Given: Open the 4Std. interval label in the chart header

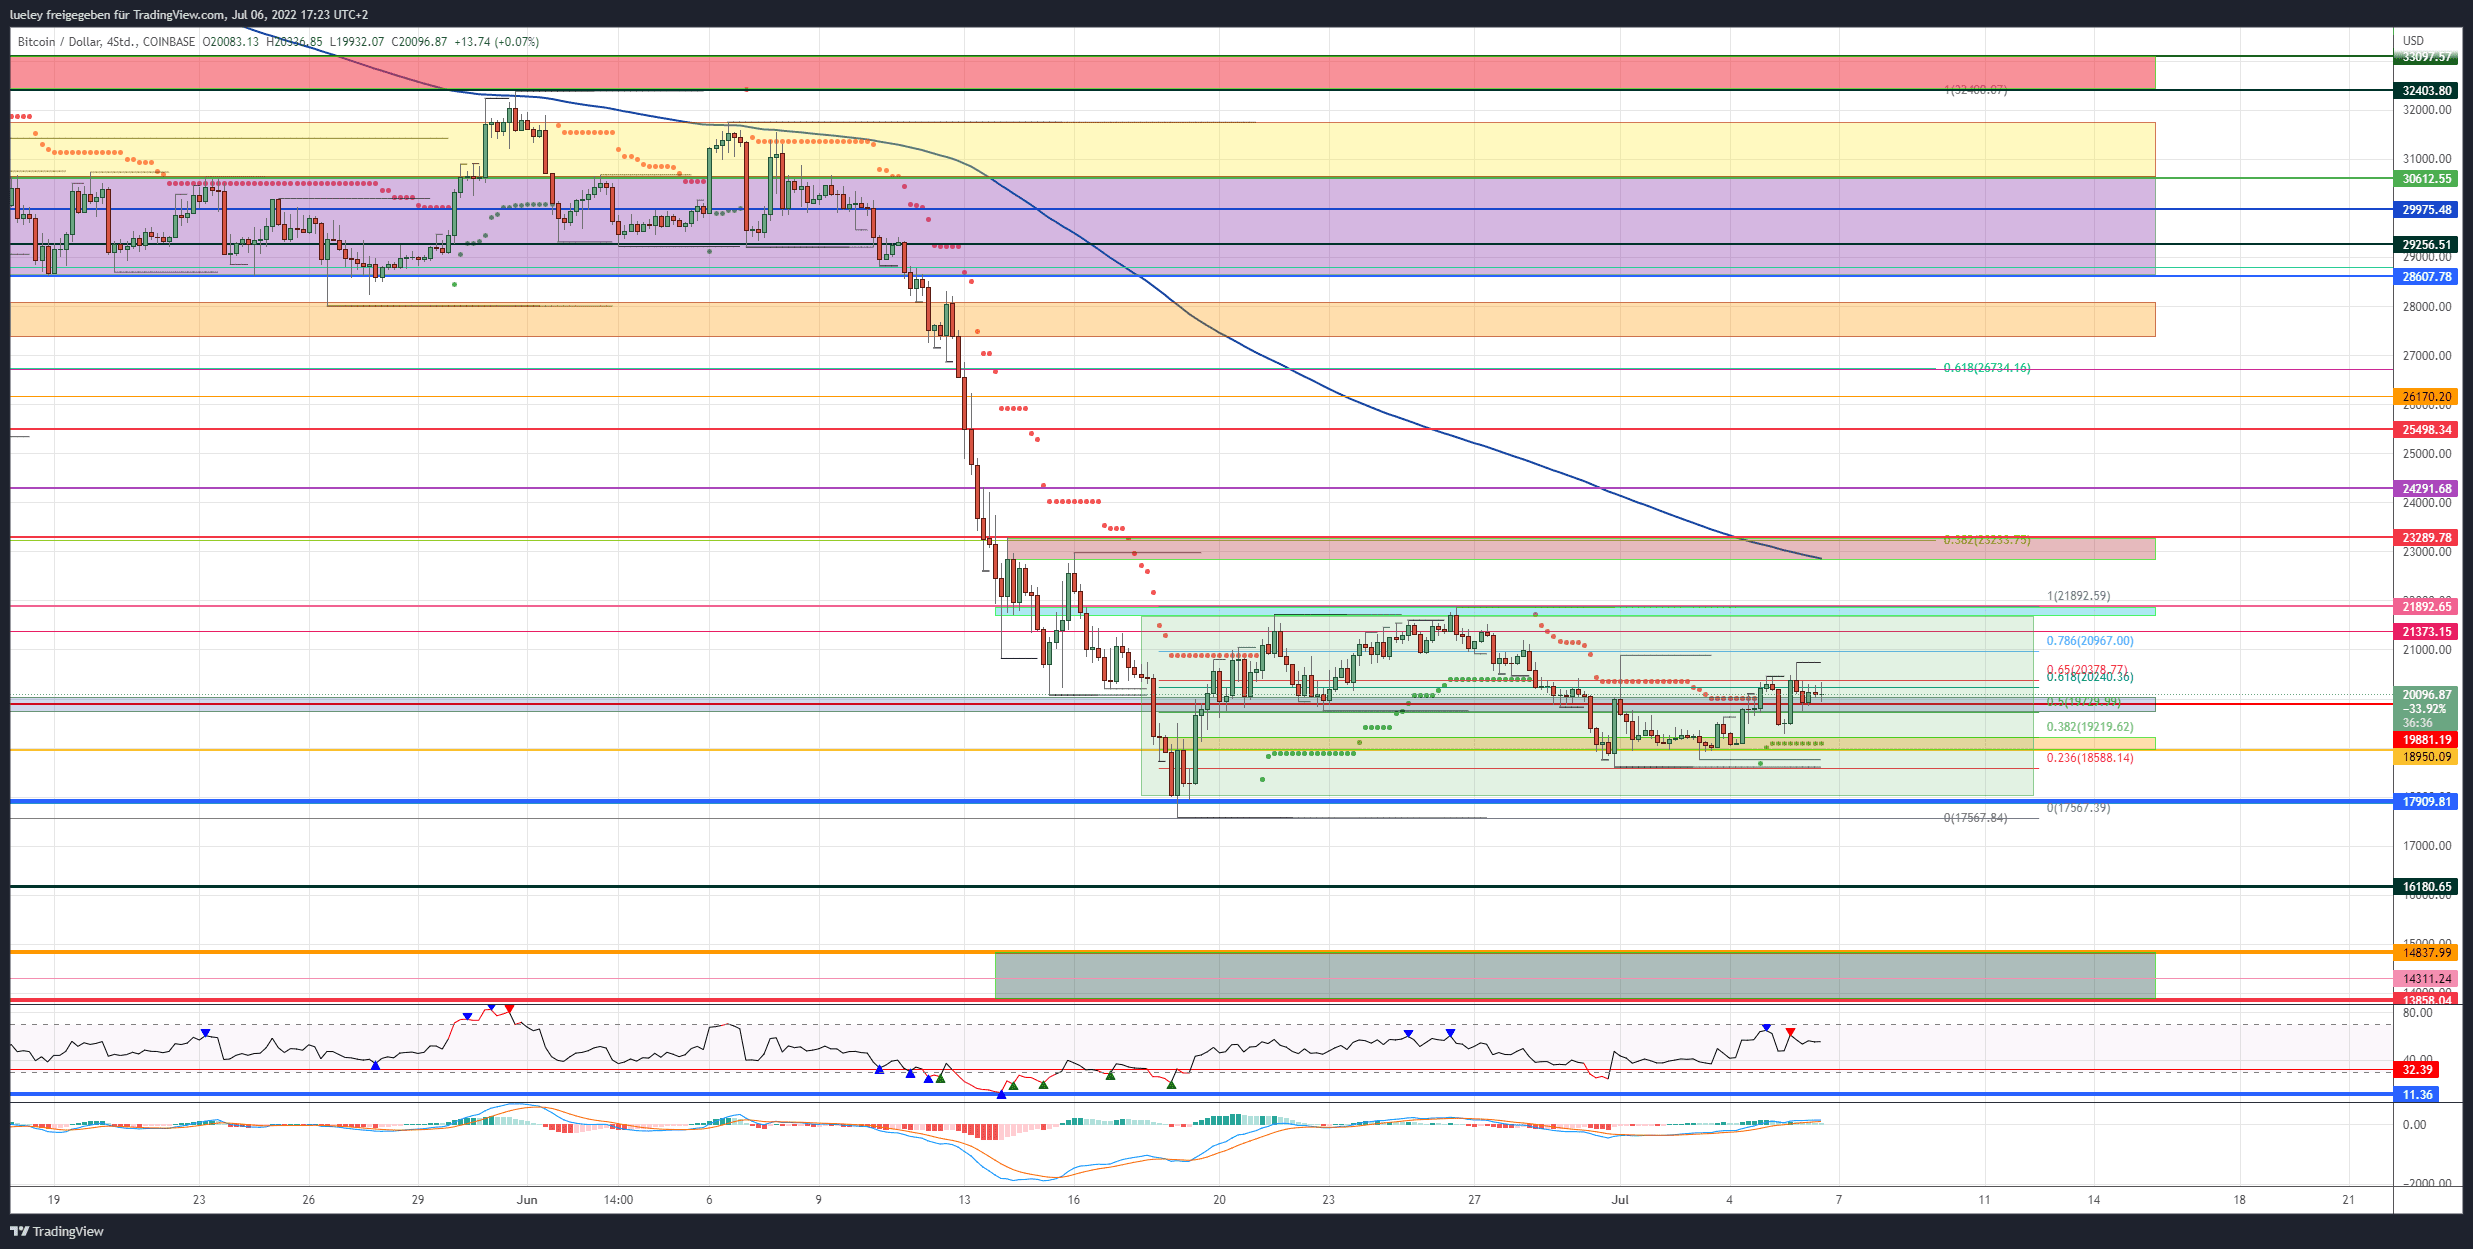Looking at the screenshot, I should point(121,42).
